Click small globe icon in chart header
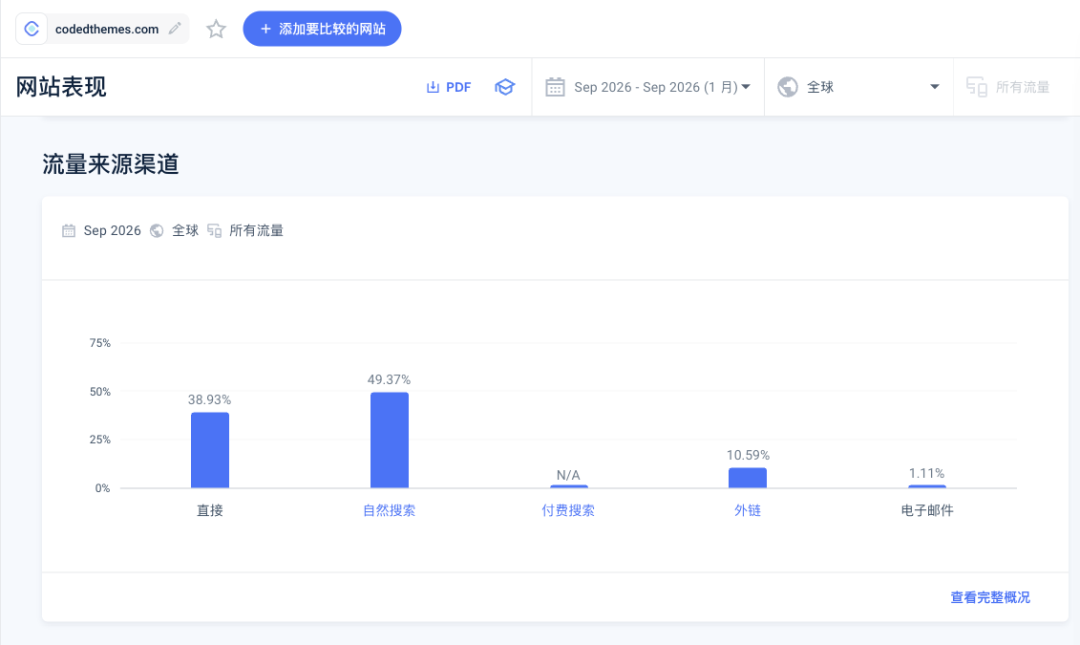Screen dimensions: 1080x645 156,231
